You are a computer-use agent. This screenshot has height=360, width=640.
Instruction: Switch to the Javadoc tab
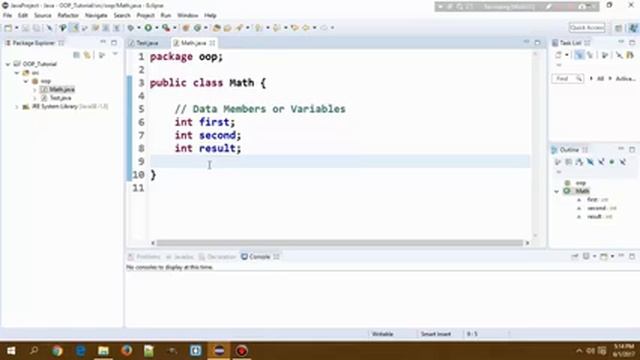click(180, 257)
